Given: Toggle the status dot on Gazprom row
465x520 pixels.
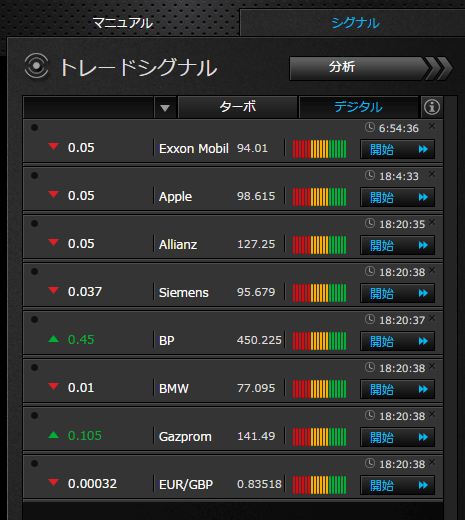Looking at the screenshot, I should pos(34,416).
